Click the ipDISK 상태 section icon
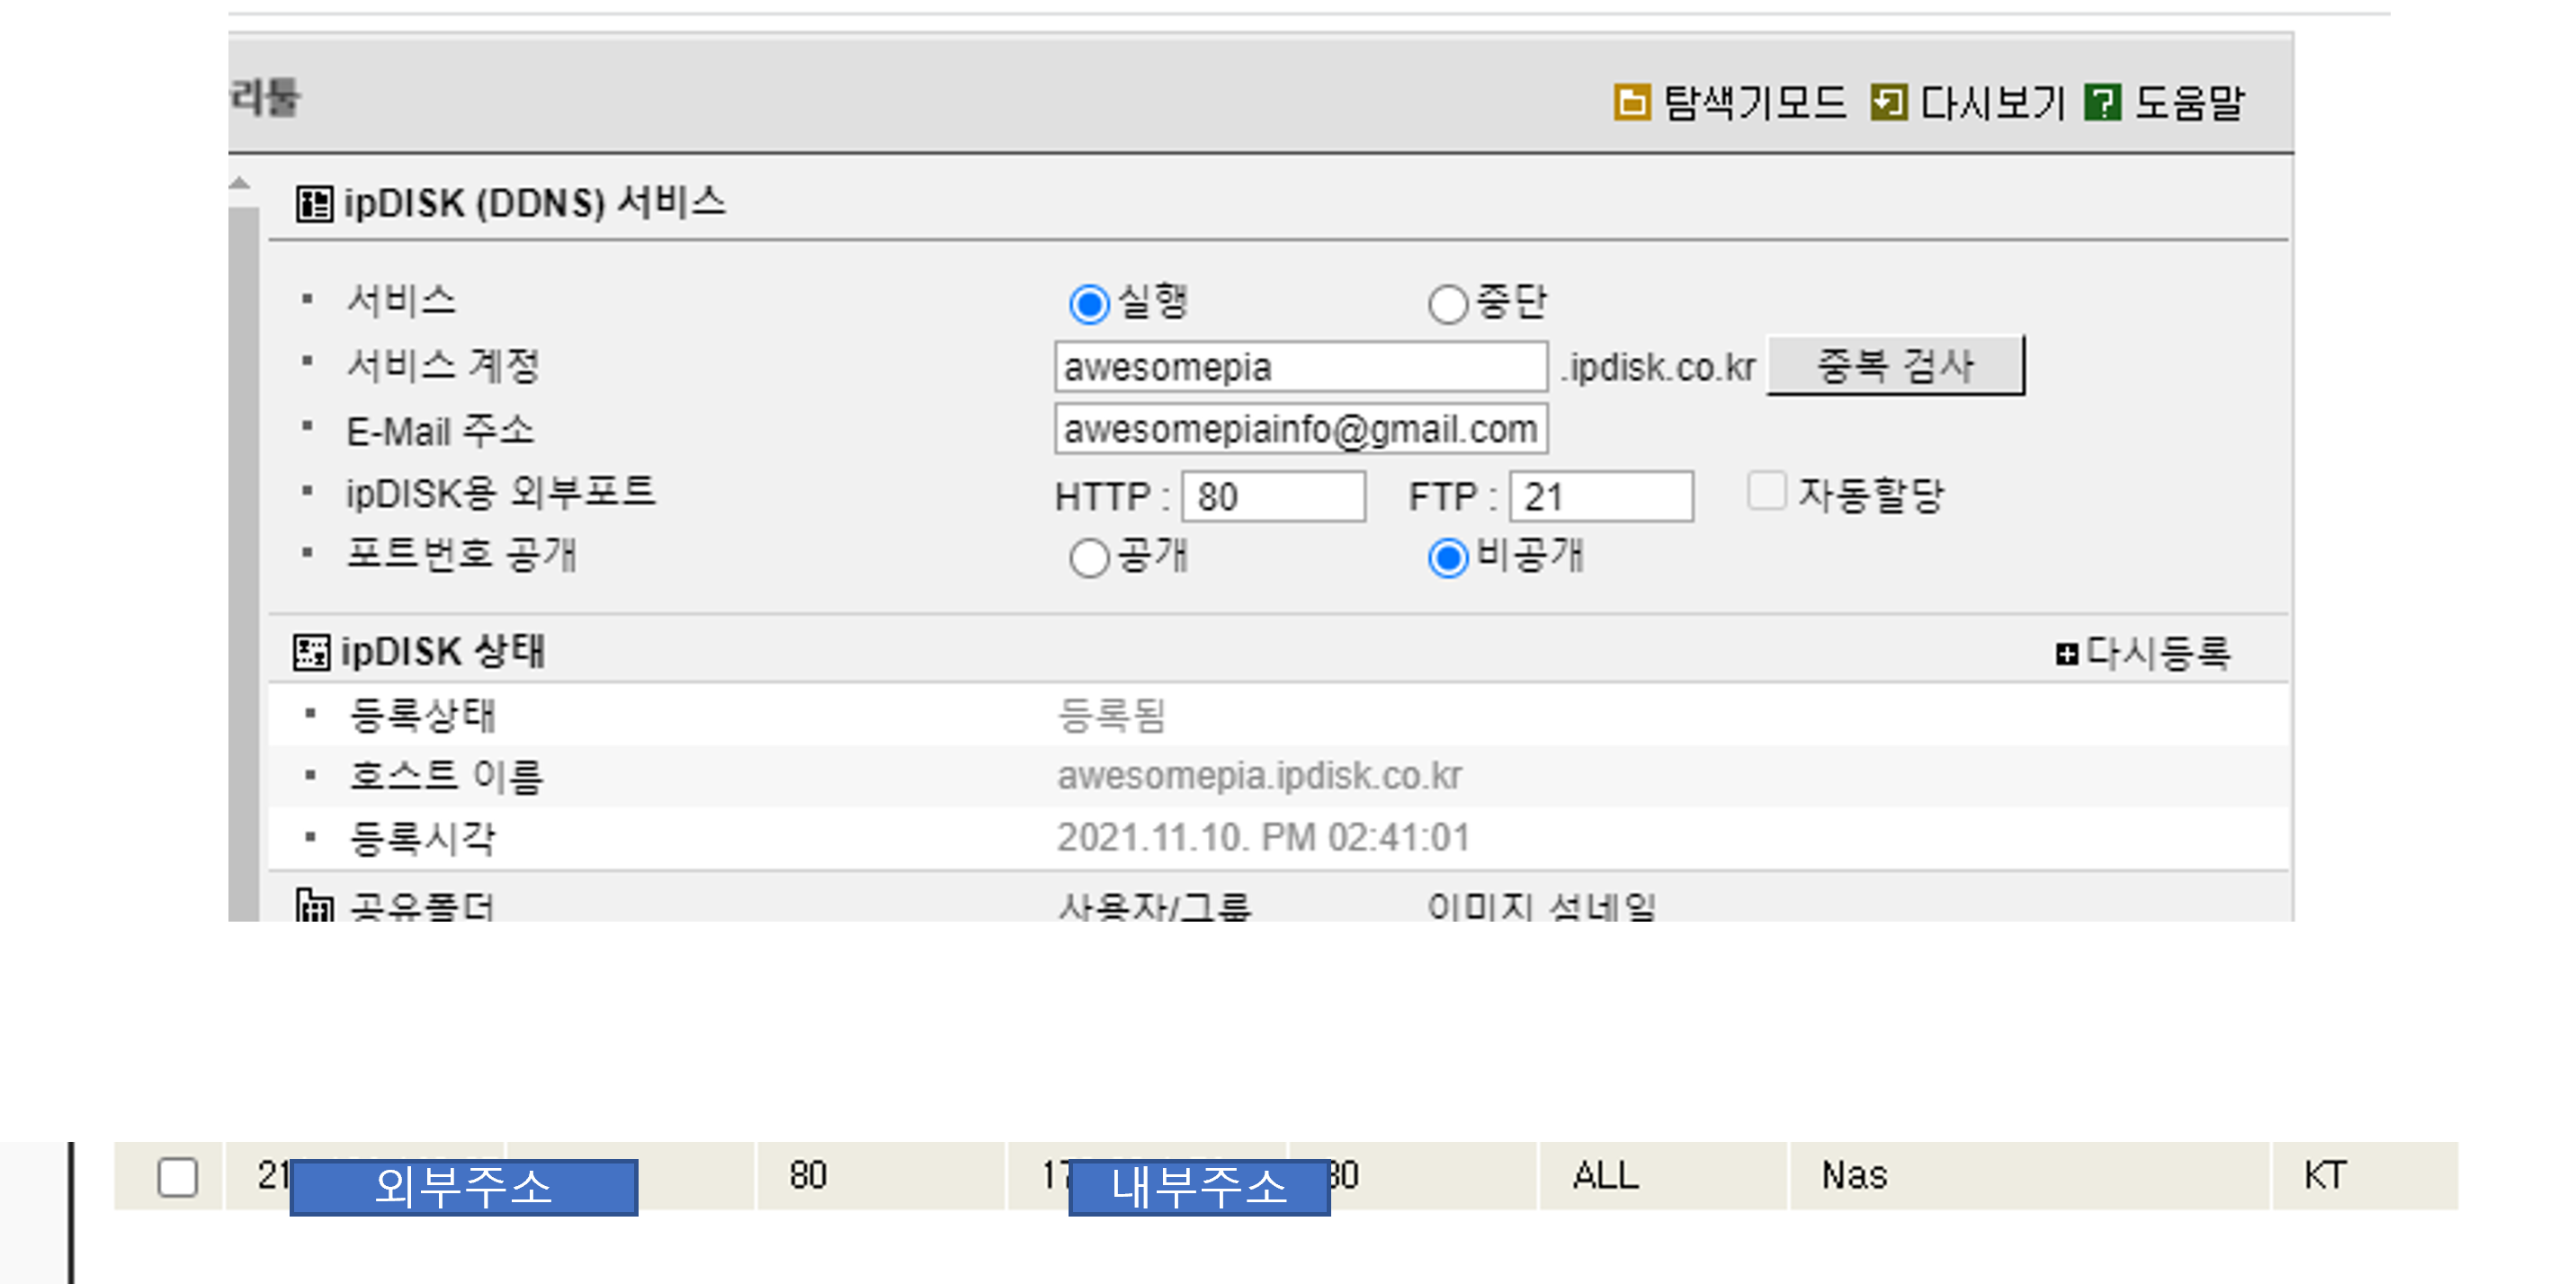The width and height of the screenshot is (2576, 1284). pos(311,652)
